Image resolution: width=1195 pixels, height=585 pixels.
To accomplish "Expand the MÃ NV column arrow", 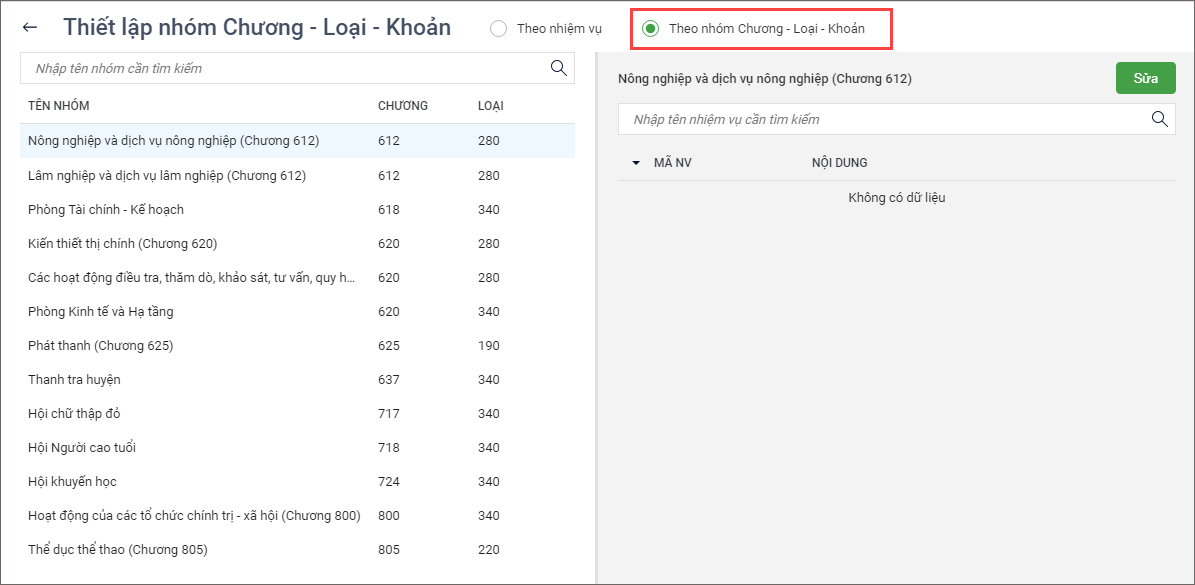I will point(636,163).
